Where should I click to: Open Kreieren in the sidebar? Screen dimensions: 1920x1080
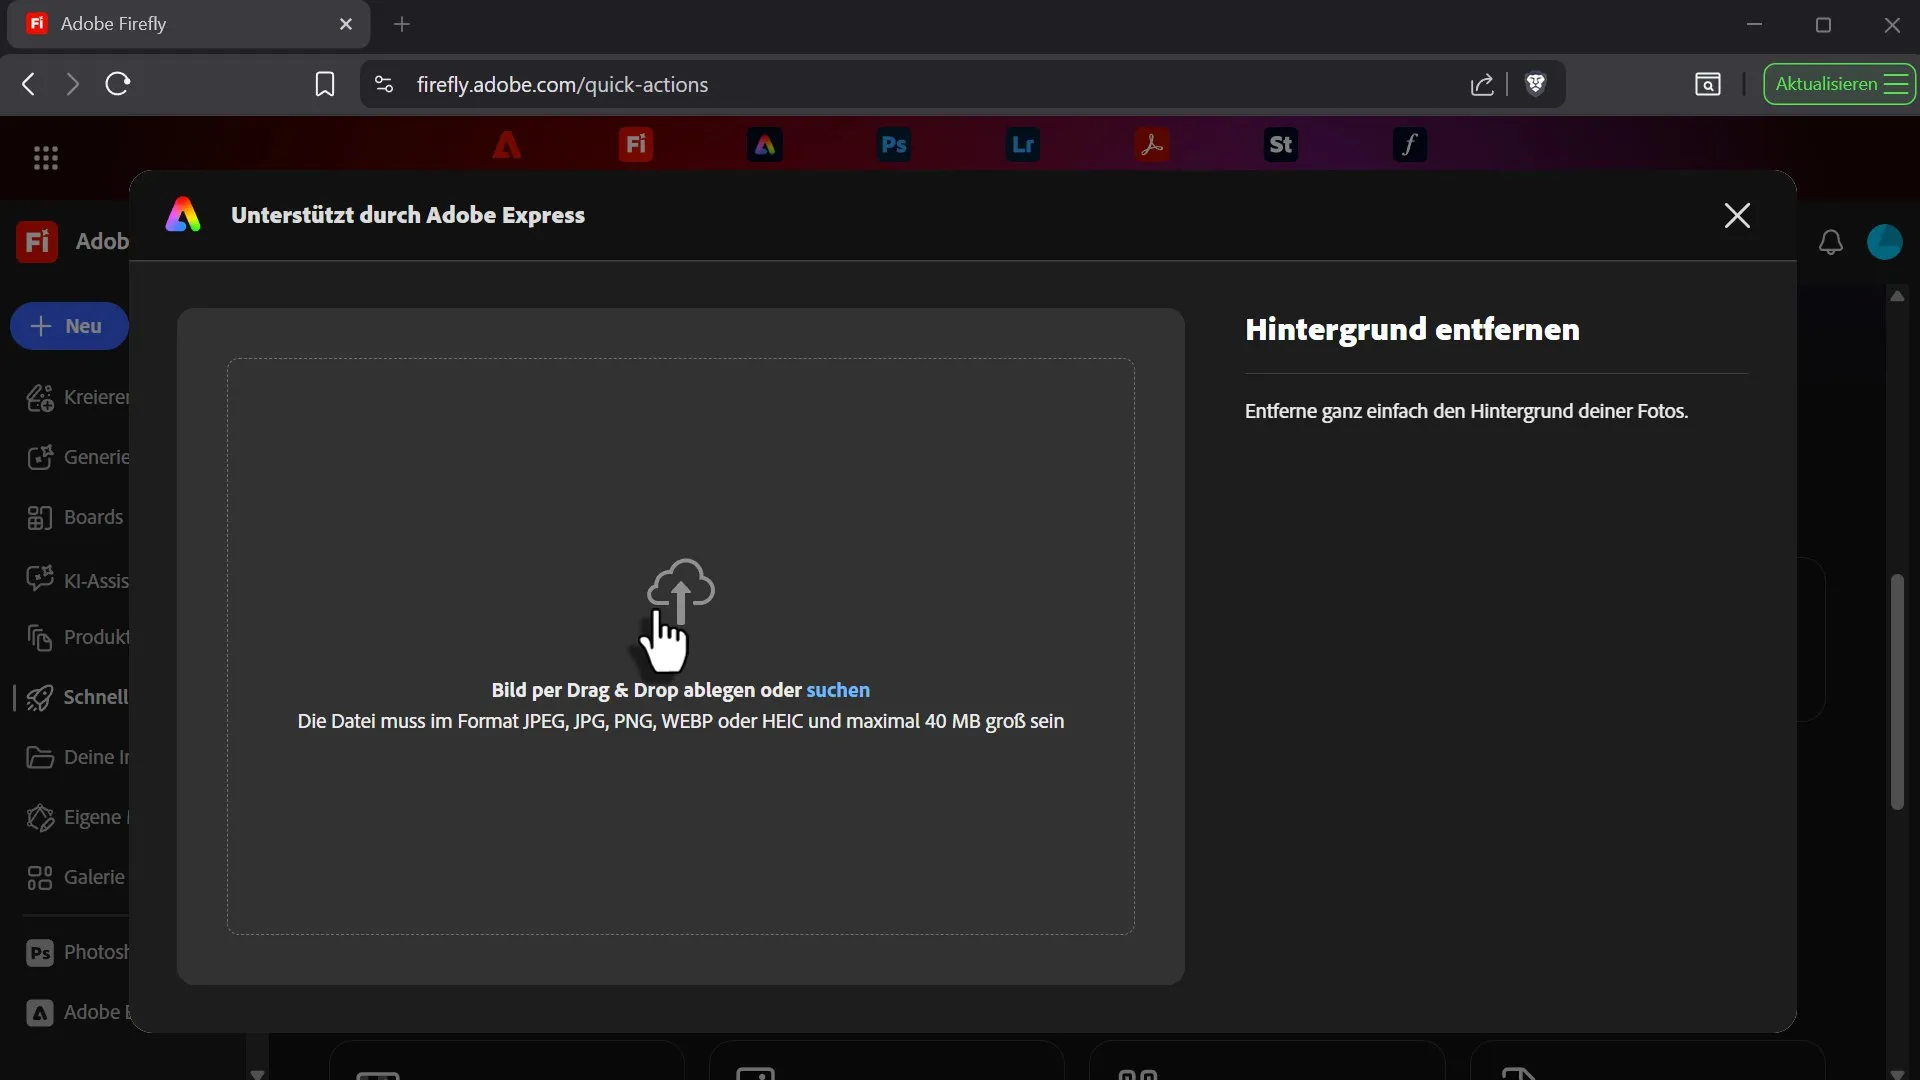(x=78, y=397)
